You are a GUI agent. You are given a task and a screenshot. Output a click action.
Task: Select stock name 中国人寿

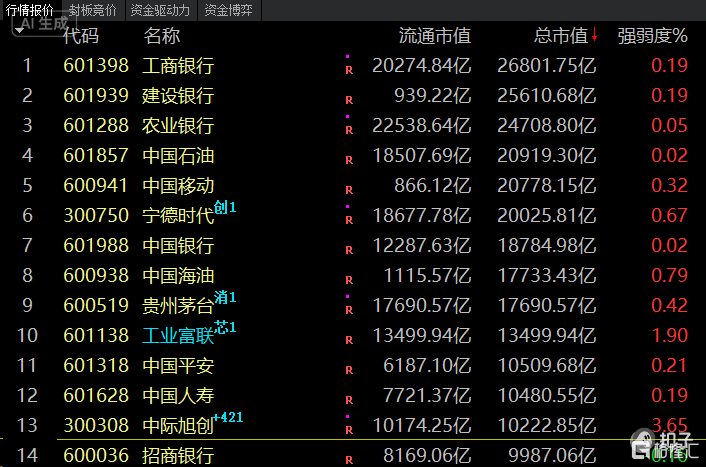tap(178, 396)
